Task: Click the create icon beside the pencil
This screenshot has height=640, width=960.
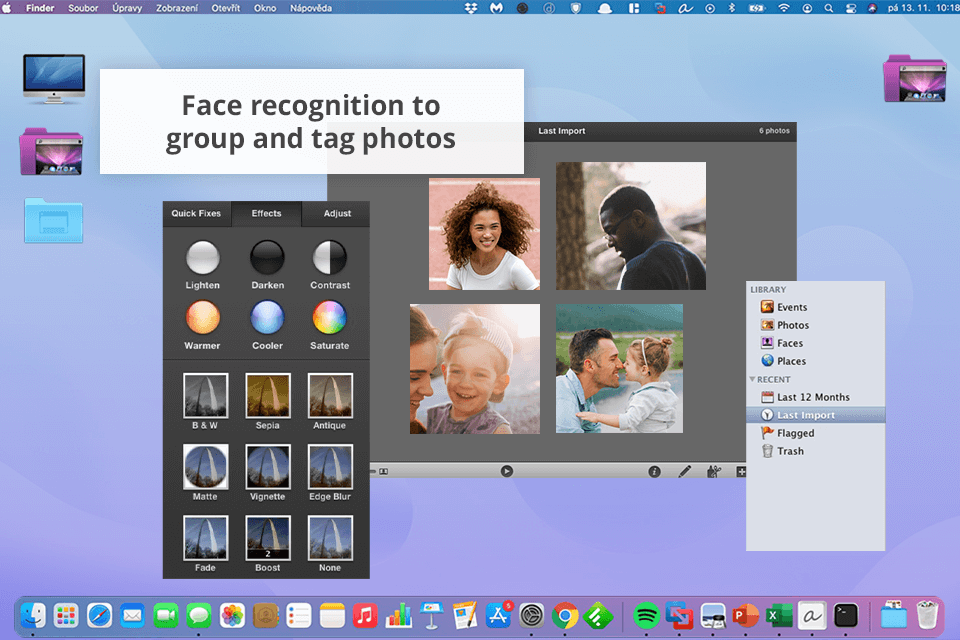Action: point(714,471)
